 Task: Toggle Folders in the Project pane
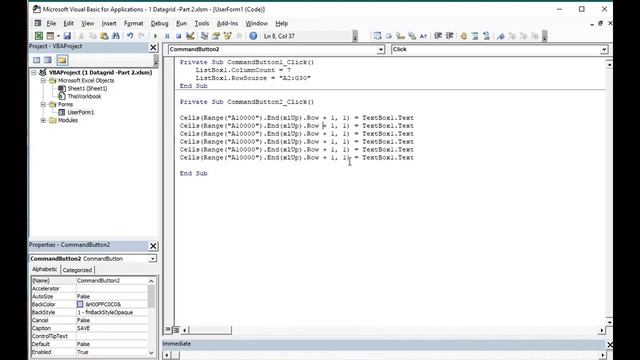(62, 60)
